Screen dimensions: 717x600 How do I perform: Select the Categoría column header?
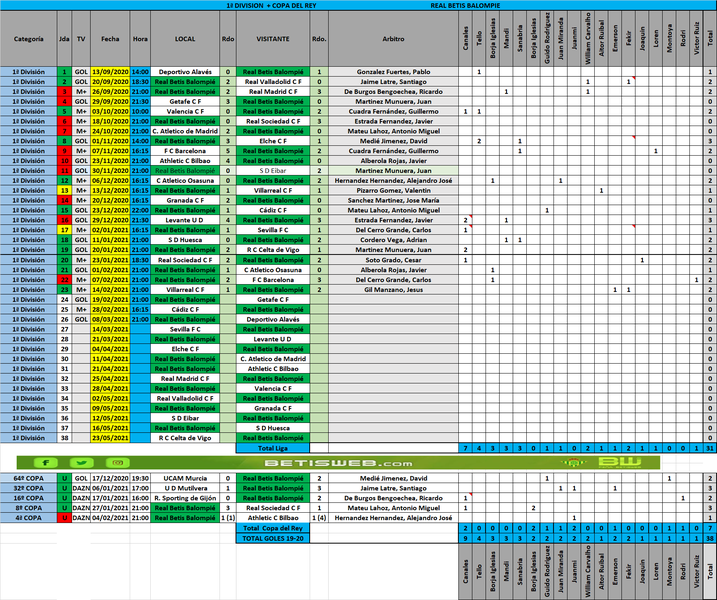tap(28, 39)
